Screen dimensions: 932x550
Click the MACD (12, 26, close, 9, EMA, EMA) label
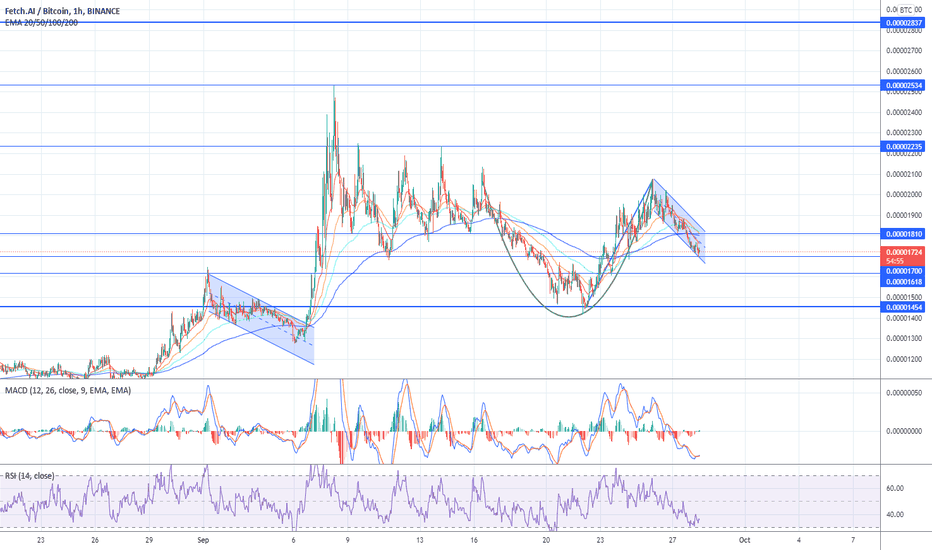(68, 390)
